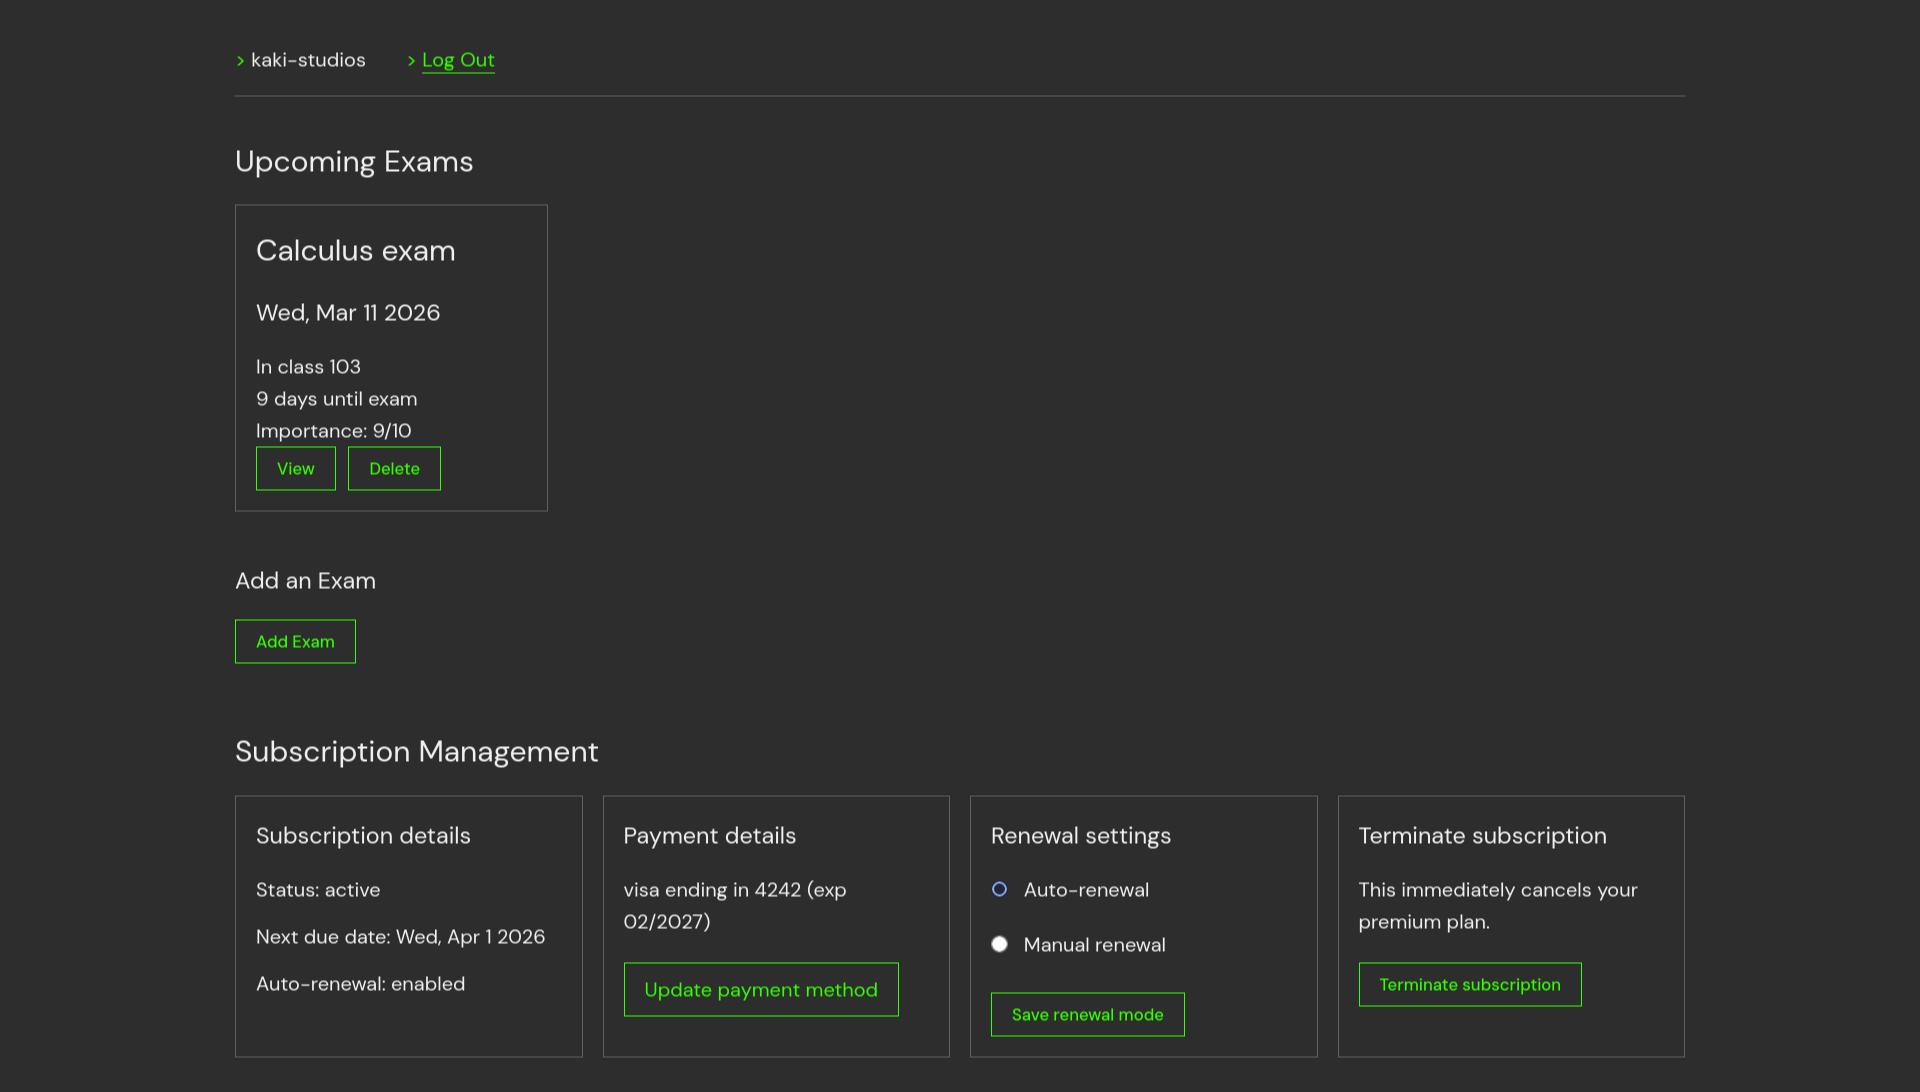Image resolution: width=1920 pixels, height=1092 pixels.
Task: Update the visa payment method
Action: tap(760, 989)
